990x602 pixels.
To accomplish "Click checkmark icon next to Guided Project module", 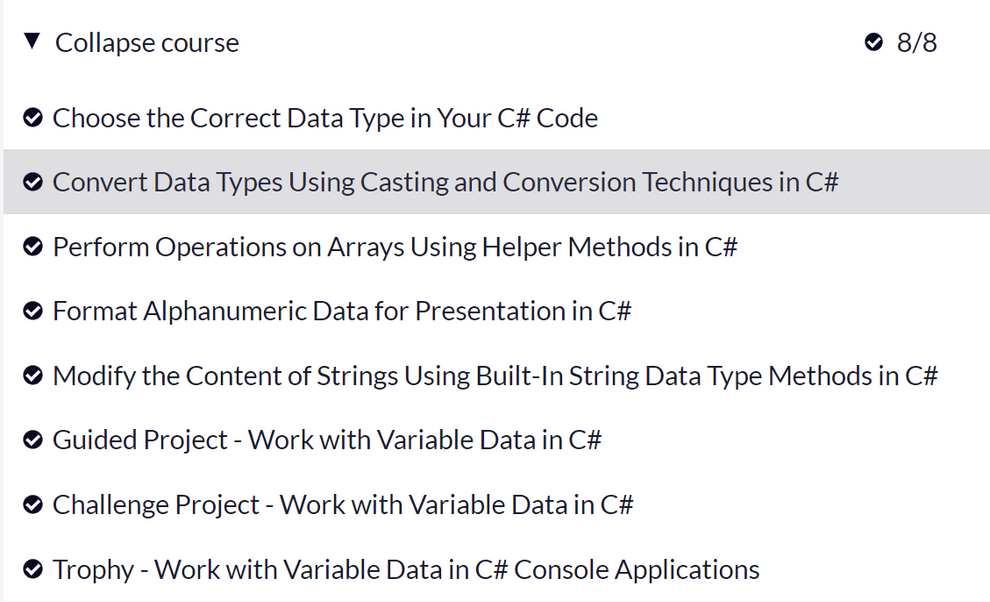I will 32,441.
